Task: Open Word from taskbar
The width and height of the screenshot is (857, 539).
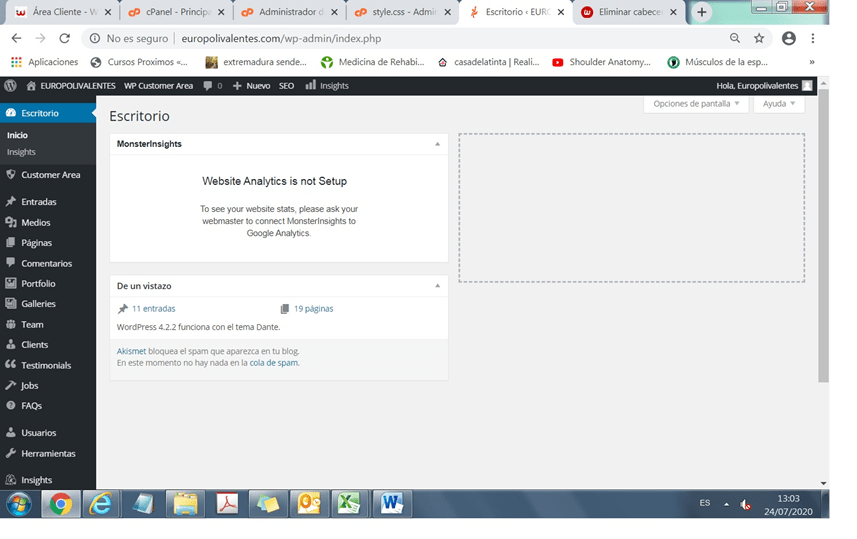Action: pyautogui.click(x=391, y=504)
